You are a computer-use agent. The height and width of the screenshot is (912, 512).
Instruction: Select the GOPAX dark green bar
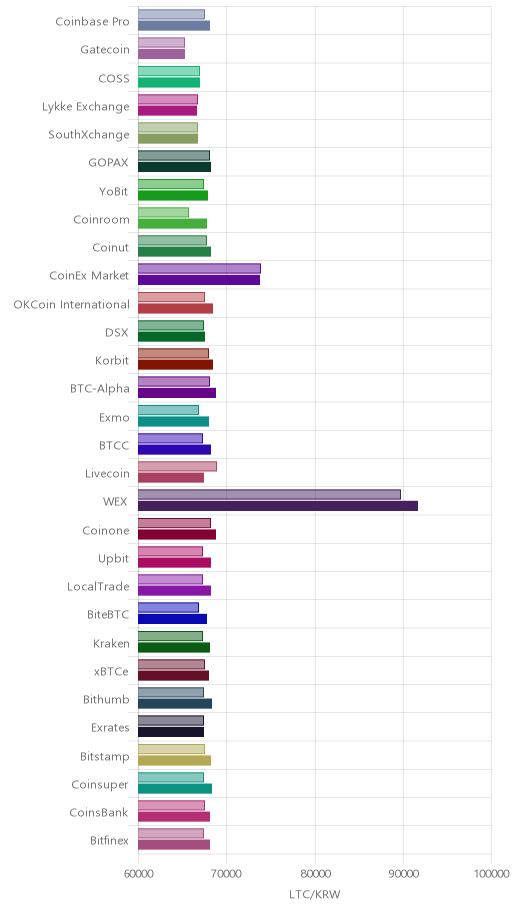coord(175,167)
